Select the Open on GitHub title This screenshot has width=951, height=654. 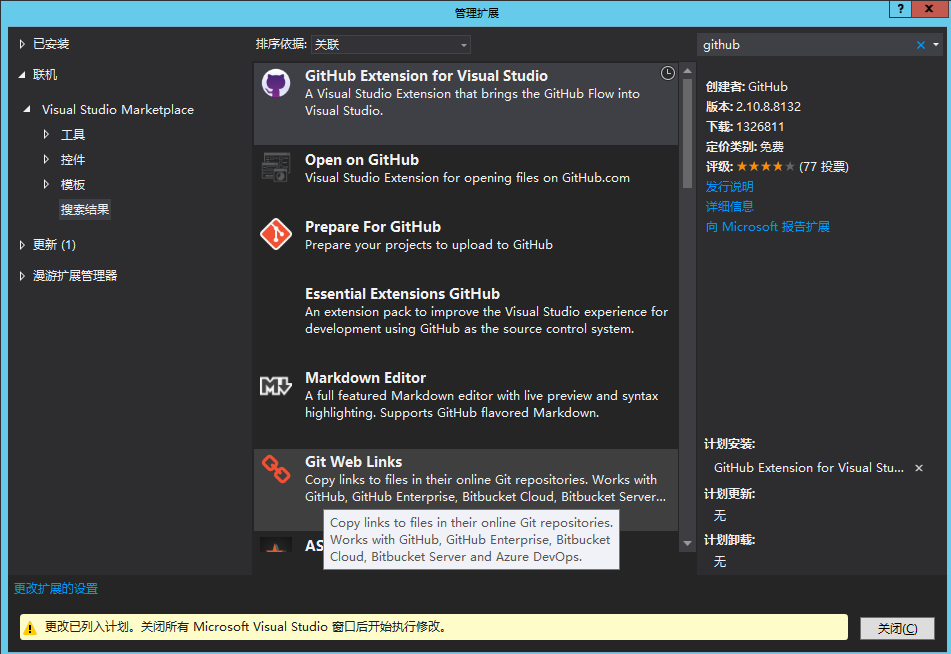361,160
